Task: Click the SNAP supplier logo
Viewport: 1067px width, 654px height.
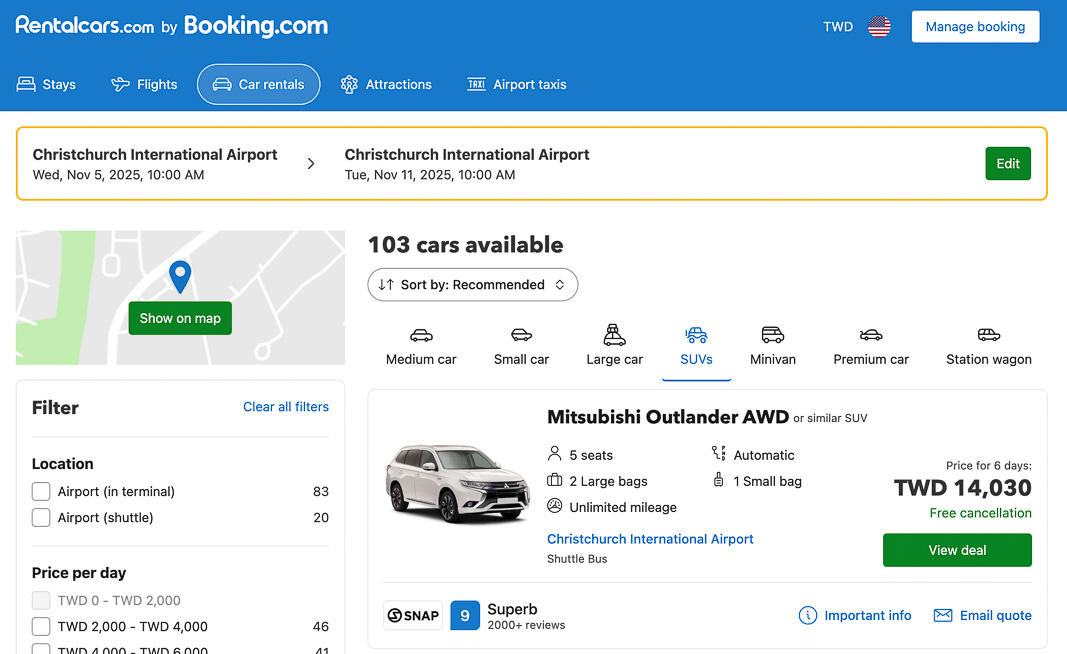Action: click(x=413, y=615)
